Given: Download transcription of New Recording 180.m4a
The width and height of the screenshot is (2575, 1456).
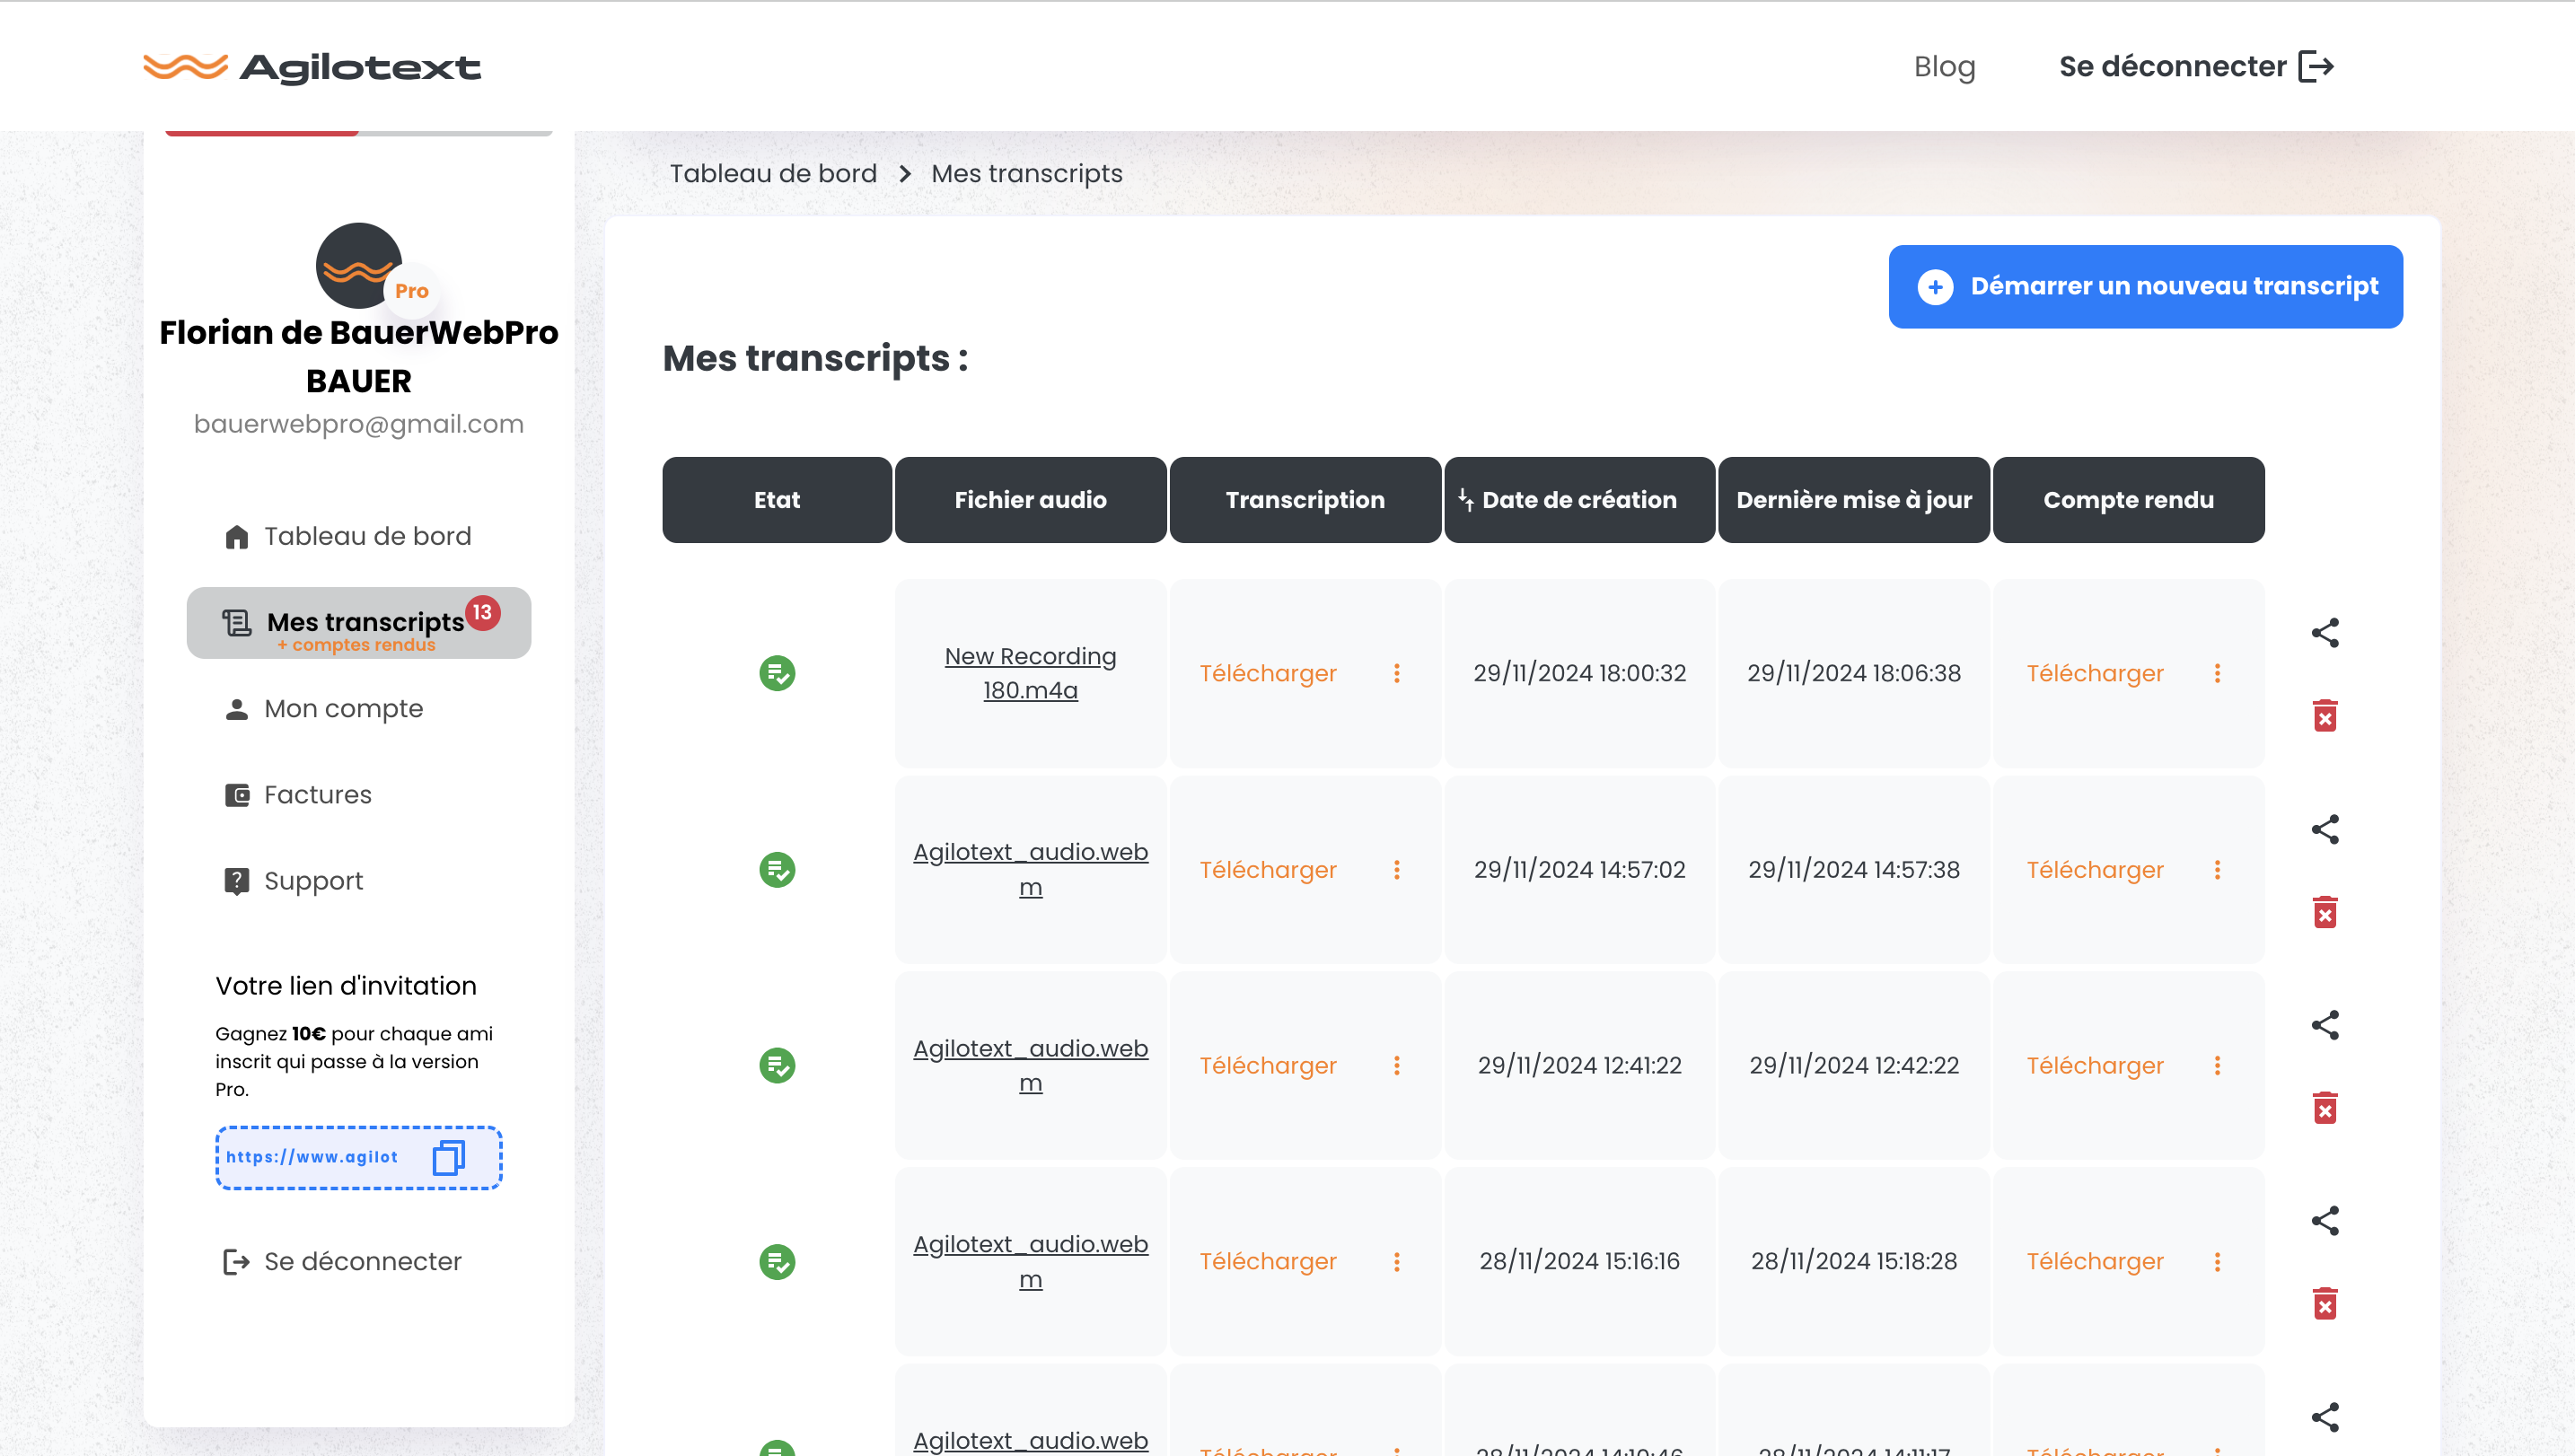Looking at the screenshot, I should [x=1268, y=673].
